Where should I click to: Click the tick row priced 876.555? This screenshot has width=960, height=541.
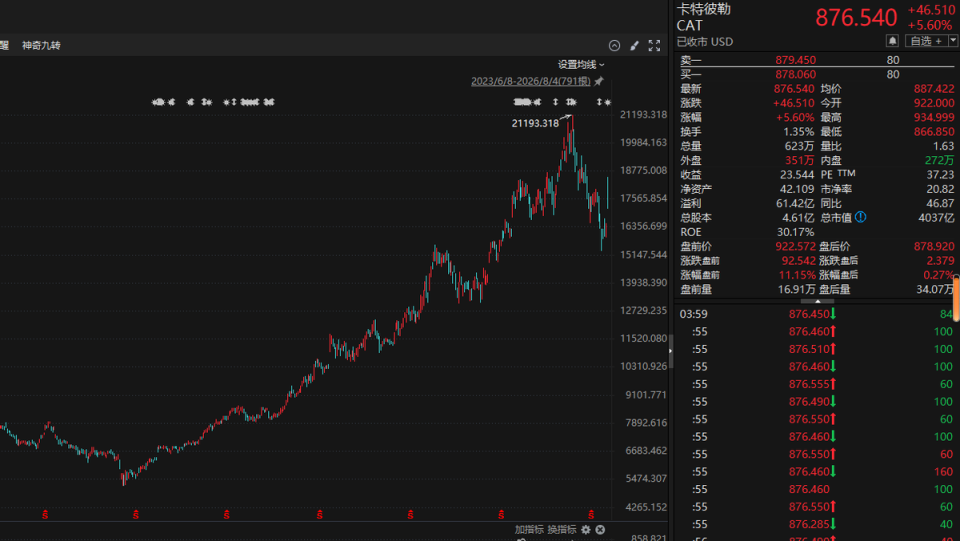click(817, 384)
